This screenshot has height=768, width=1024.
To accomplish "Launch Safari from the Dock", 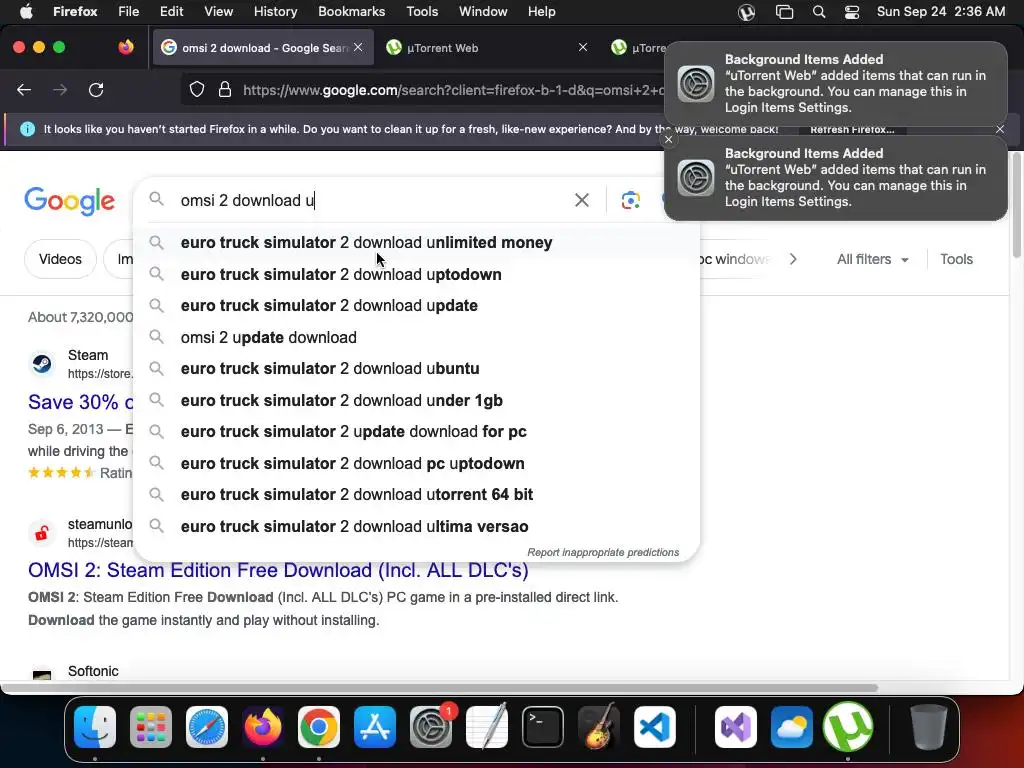I will point(207,727).
